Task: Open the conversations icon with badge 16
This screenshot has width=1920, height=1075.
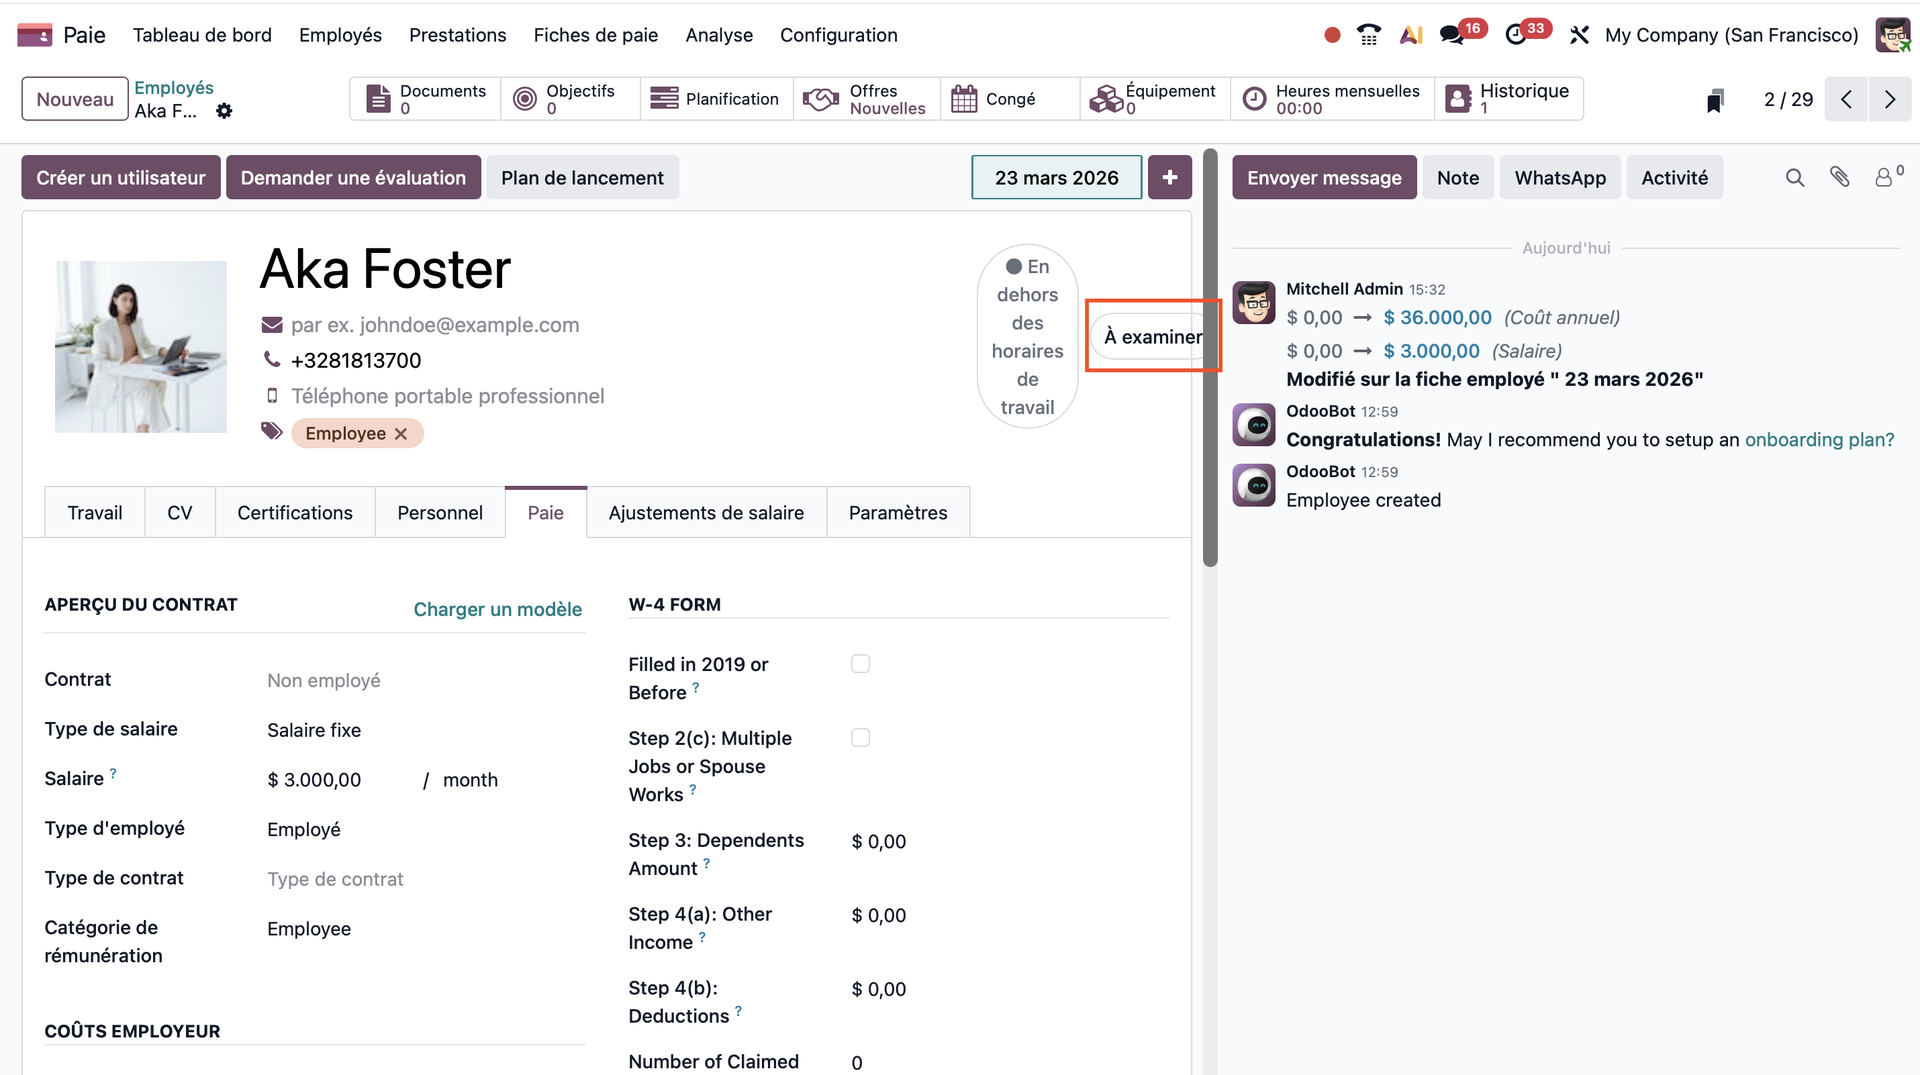Action: pyautogui.click(x=1452, y=35)
